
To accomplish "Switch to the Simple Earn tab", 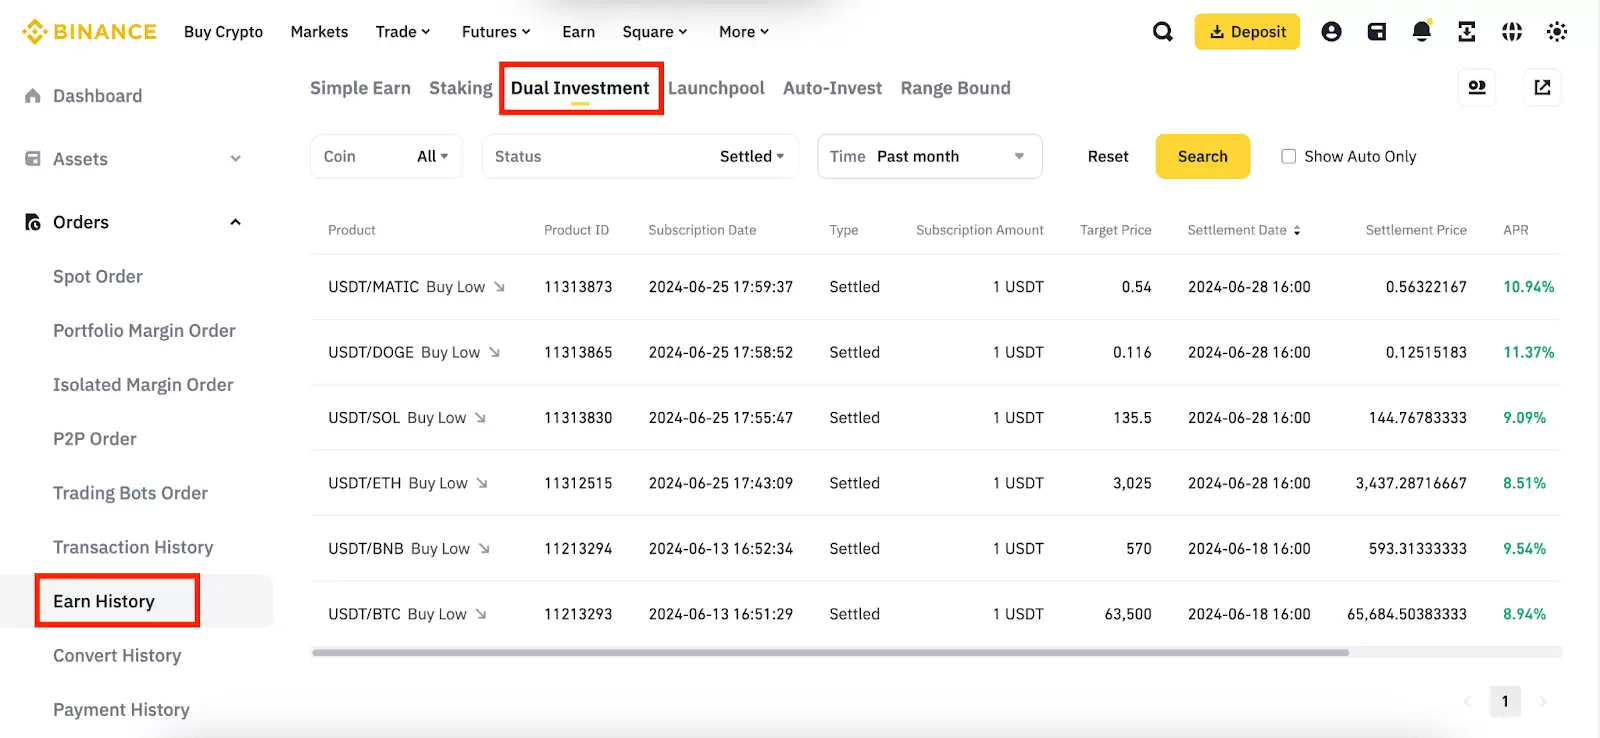I will [x=360, y=88].
